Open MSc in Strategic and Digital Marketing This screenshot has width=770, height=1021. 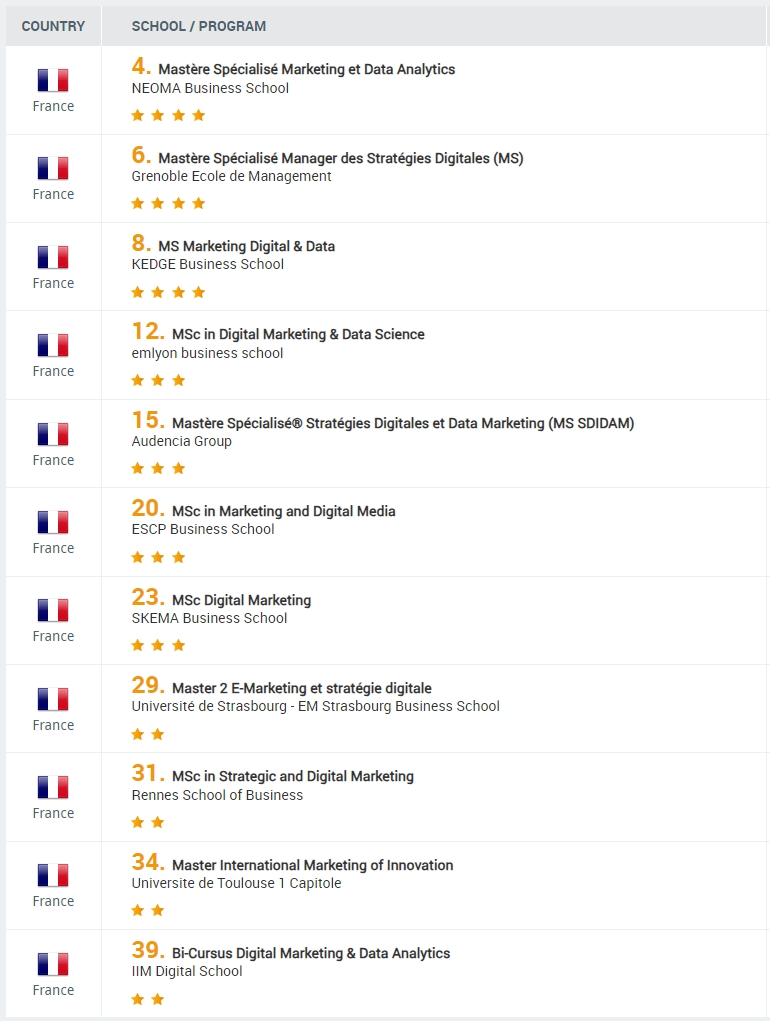coord(293,776)
